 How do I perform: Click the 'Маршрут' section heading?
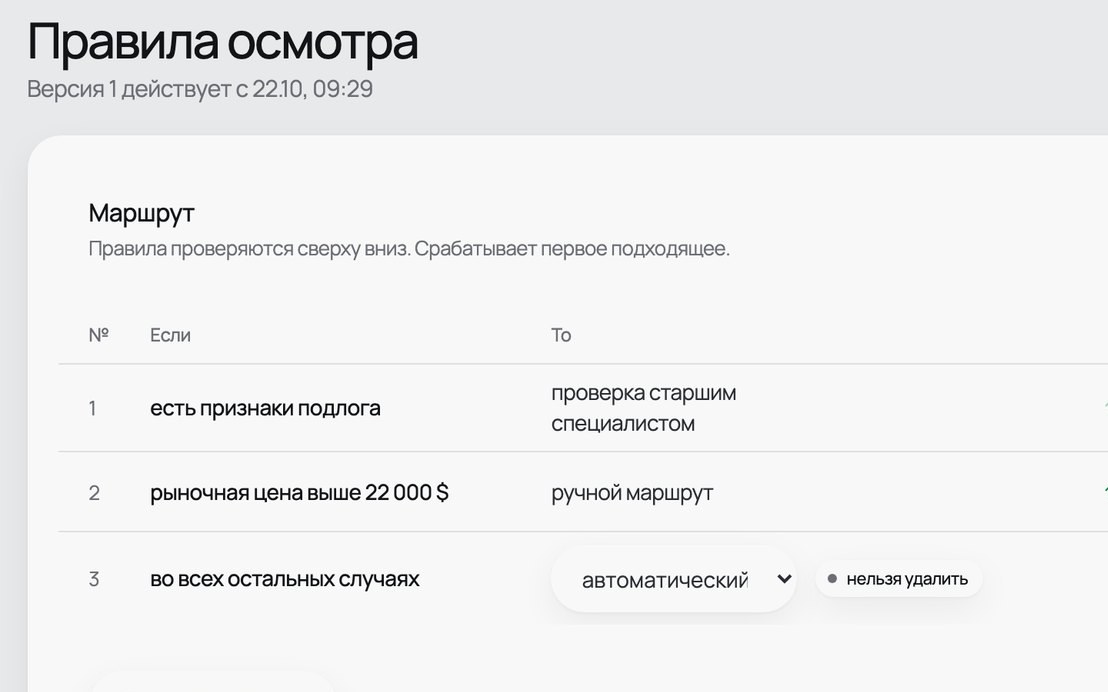pos(141,213)
